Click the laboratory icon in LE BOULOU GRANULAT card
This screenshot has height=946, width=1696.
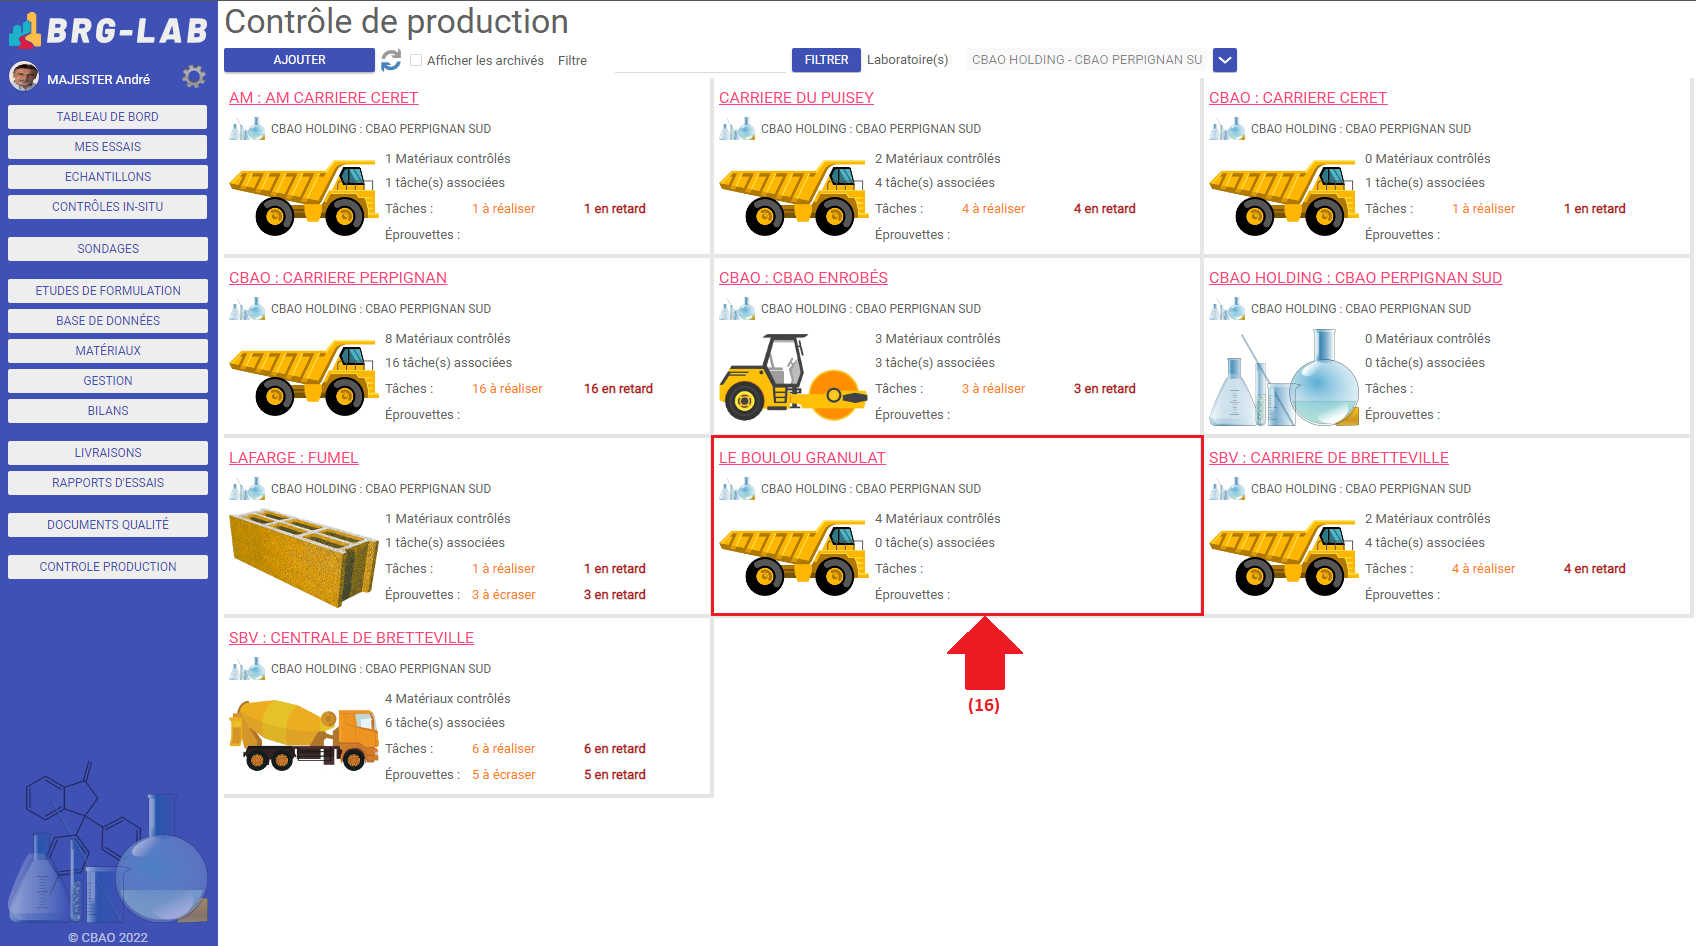737,489
